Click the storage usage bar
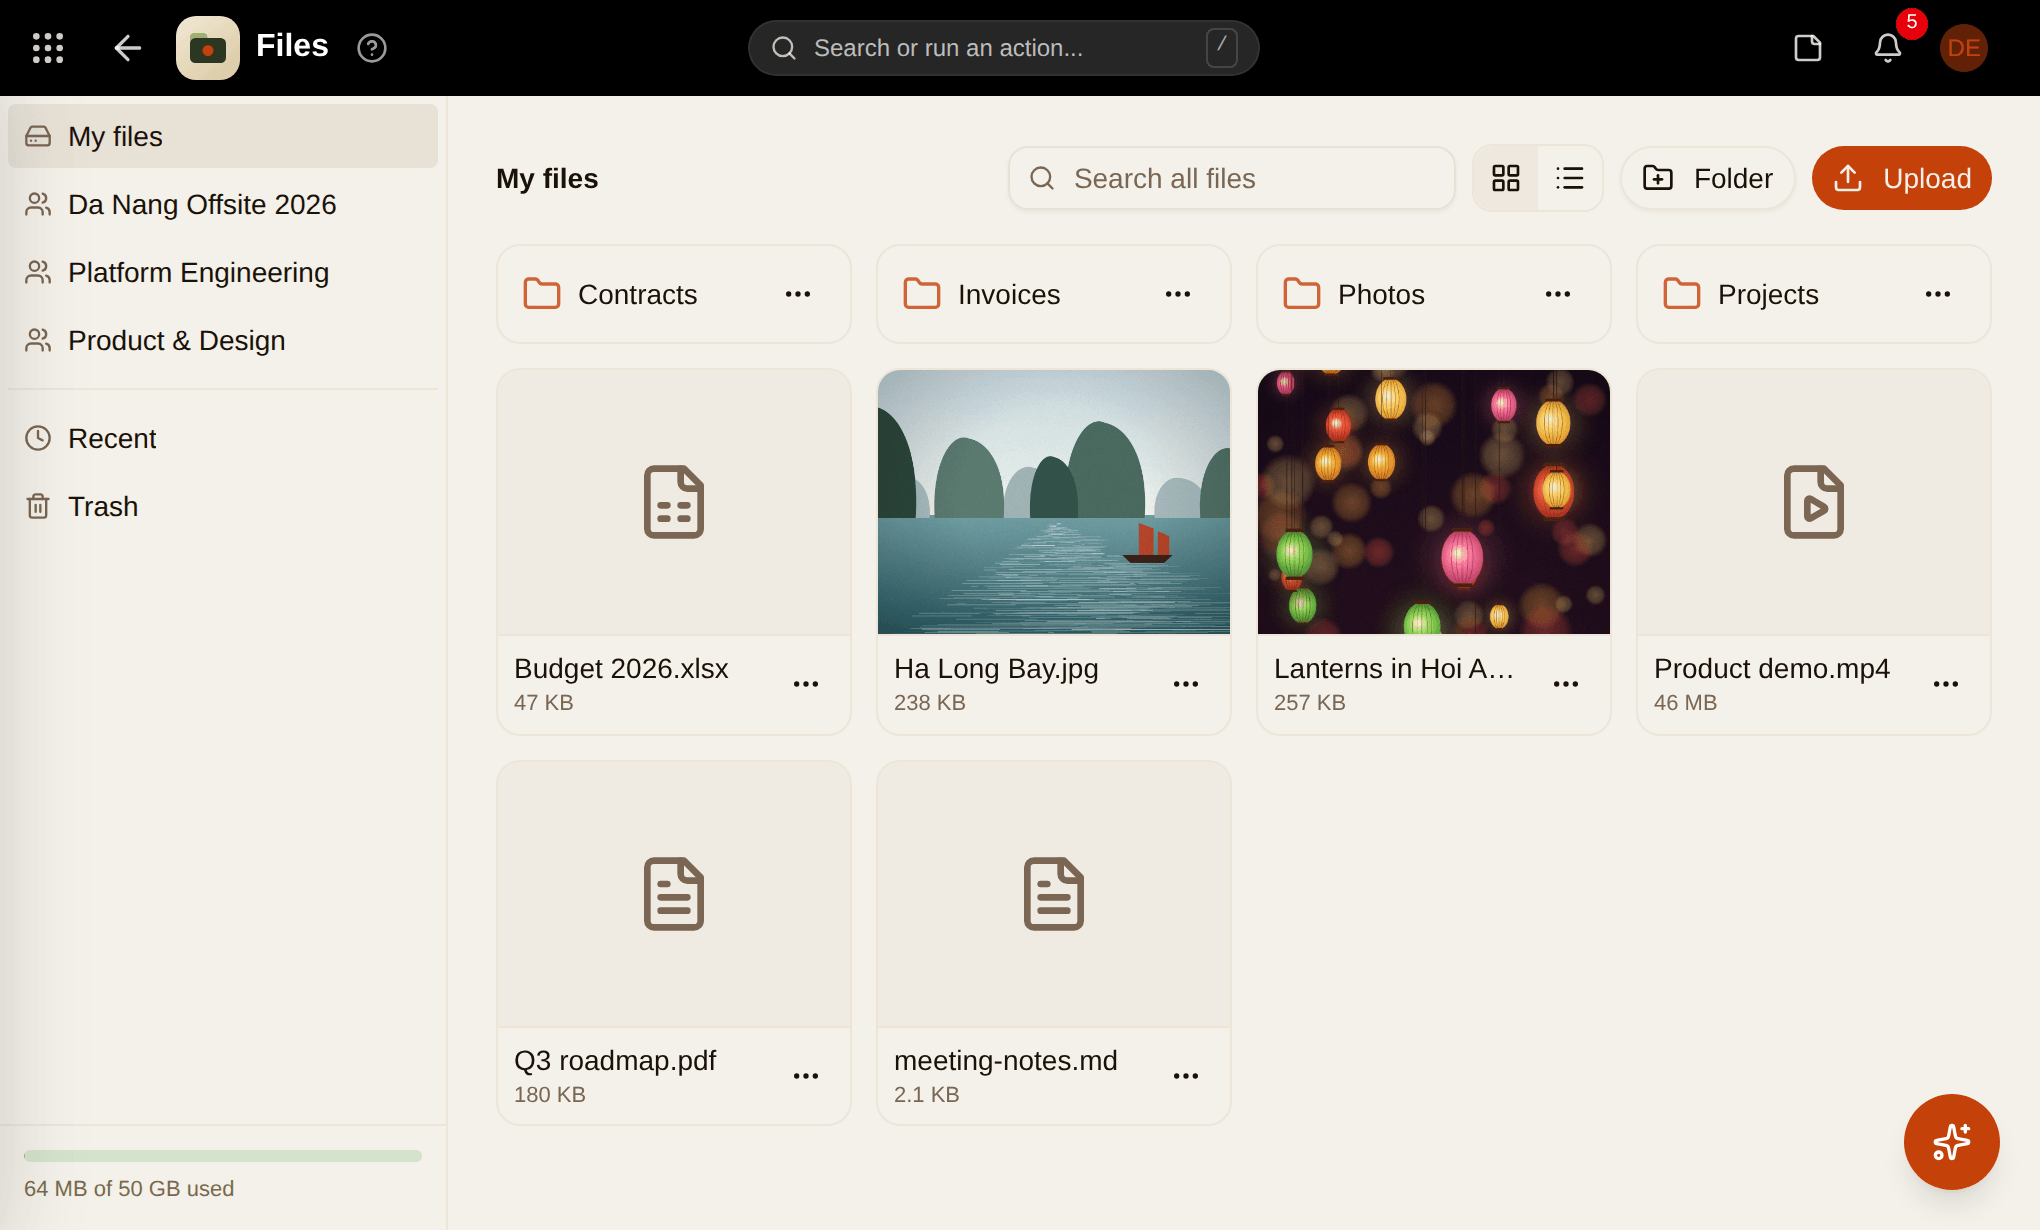This screenshot has height=1230, width=2040. pos(223,1156)
